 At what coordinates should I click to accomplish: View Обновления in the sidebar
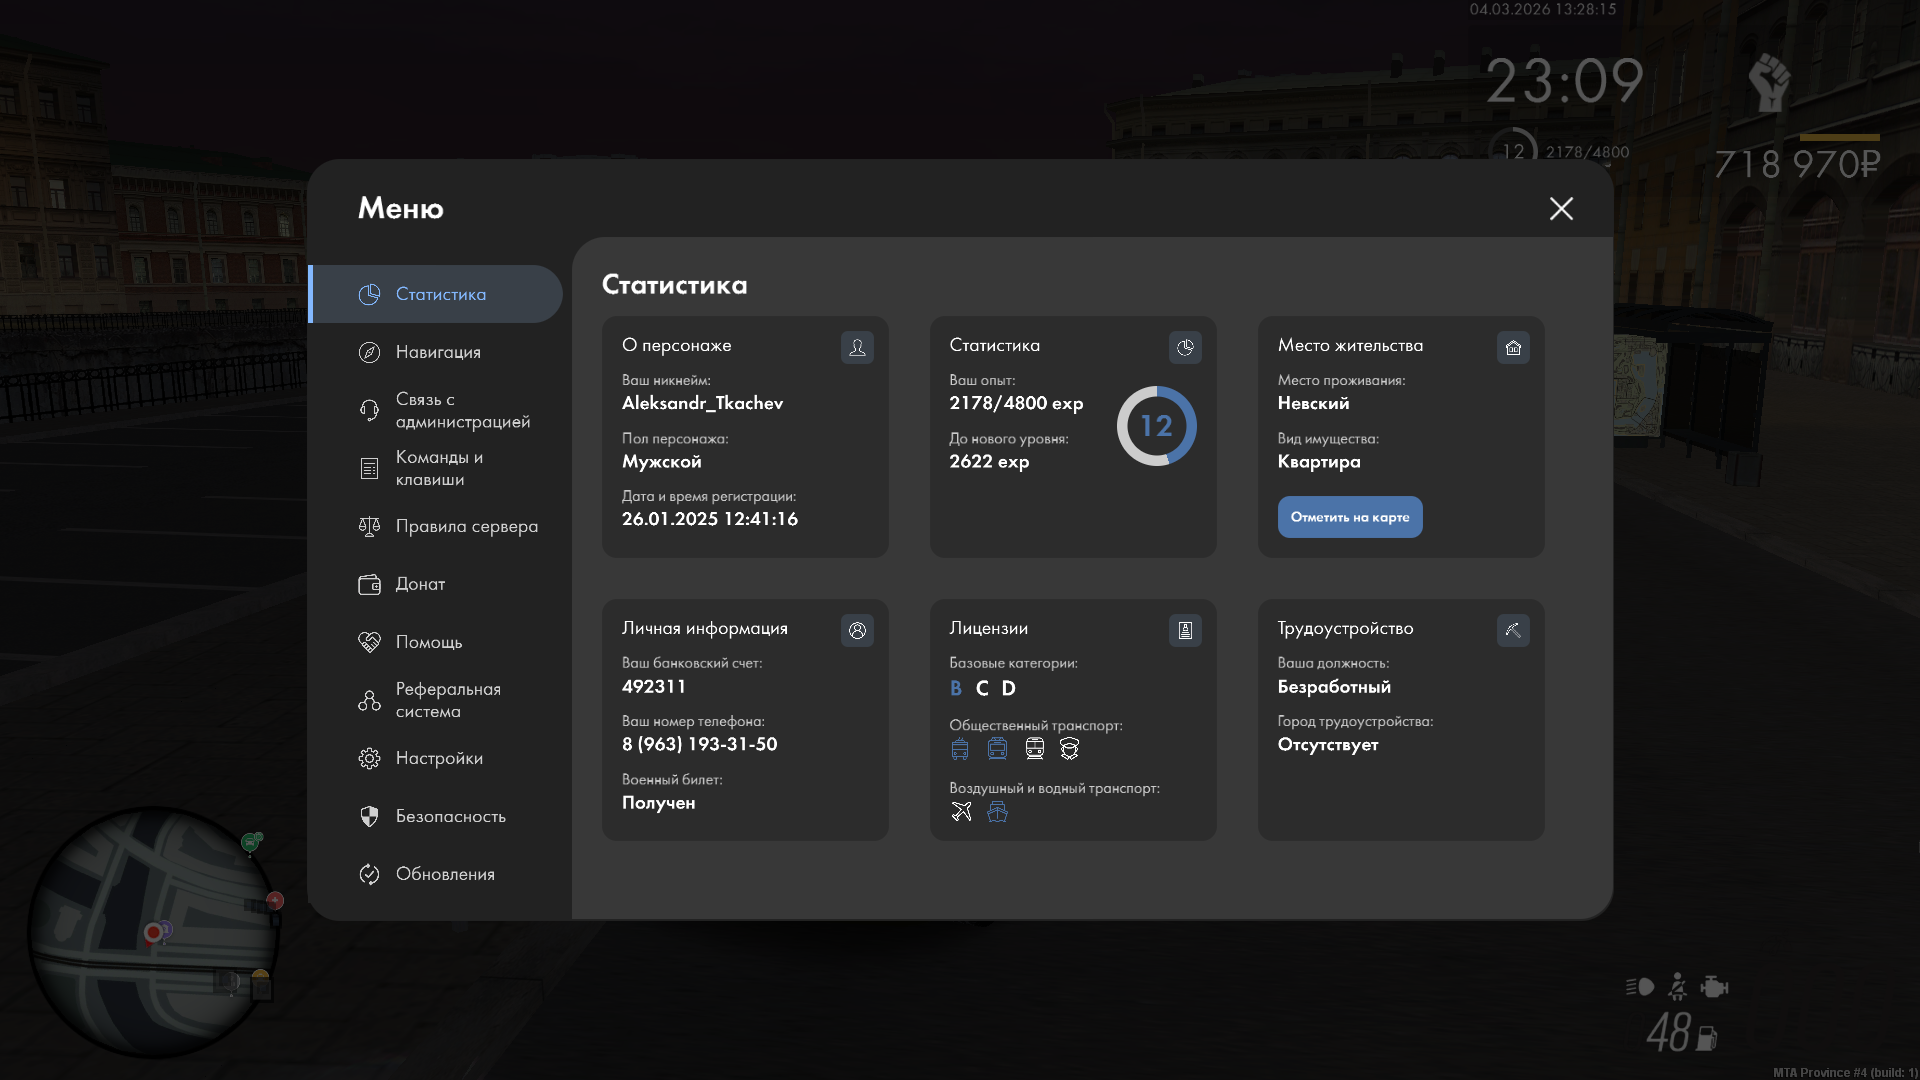(445, 874)
